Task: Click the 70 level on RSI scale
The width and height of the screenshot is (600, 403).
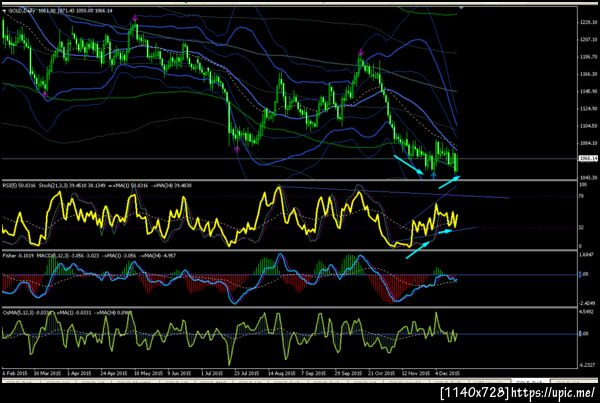Action: pyautogui.click(x=582, y=196)
